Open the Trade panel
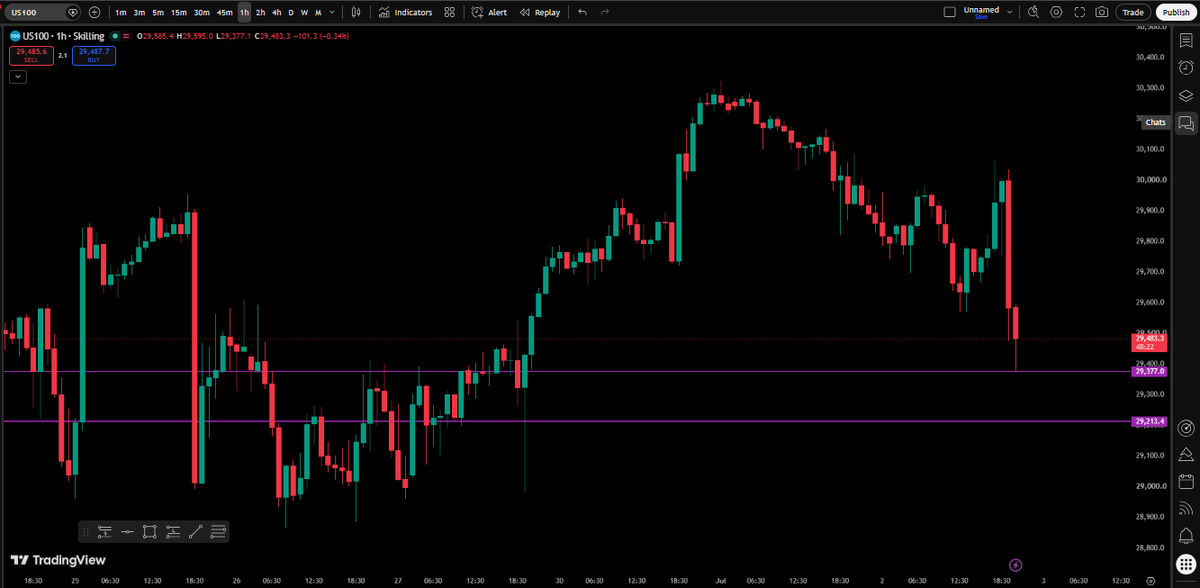The width and height of the screenshot is (1200, 588). pos(1133,12)
